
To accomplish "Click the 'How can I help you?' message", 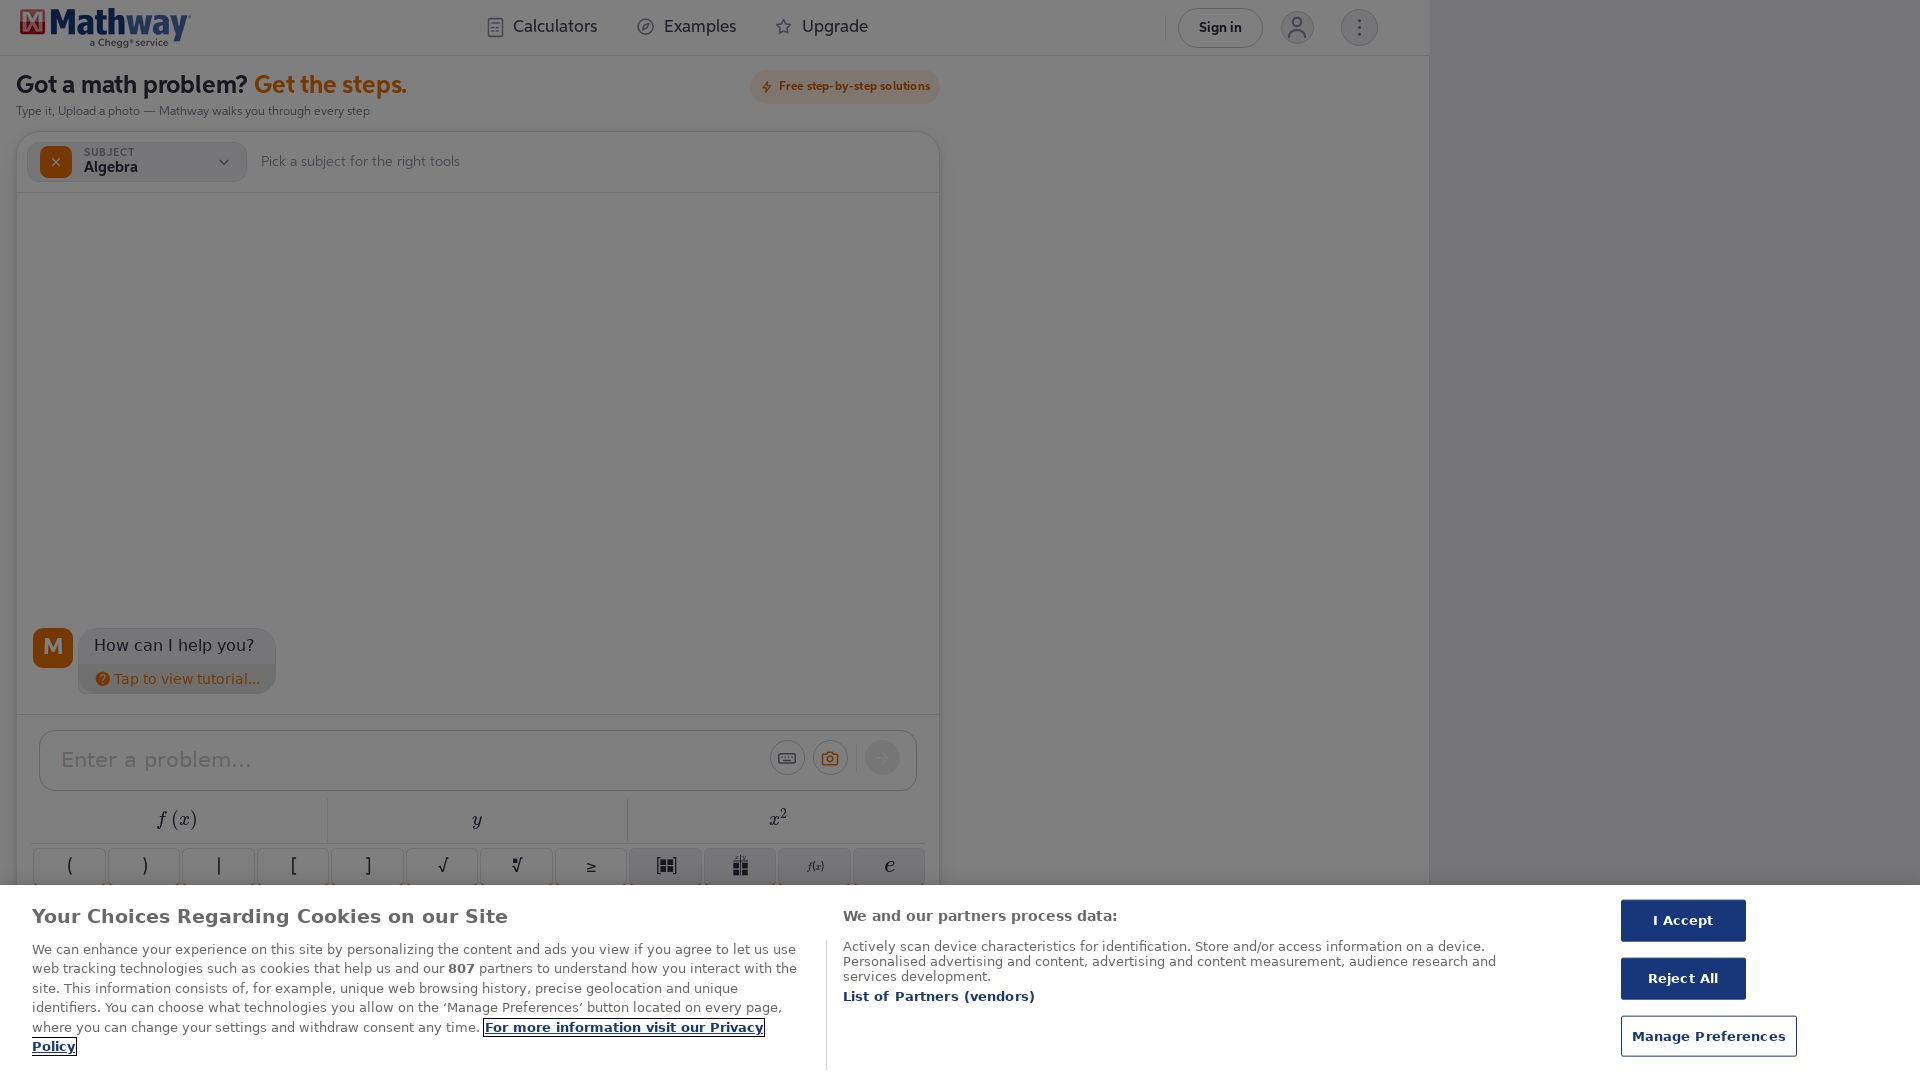I will pos(174,646).
